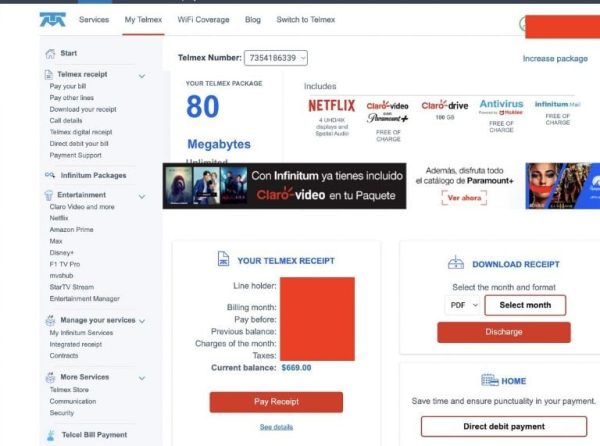Click the current balance $669.00 amount
The width and height of the screenshot is (600, 446).
(x=296, y=368)
